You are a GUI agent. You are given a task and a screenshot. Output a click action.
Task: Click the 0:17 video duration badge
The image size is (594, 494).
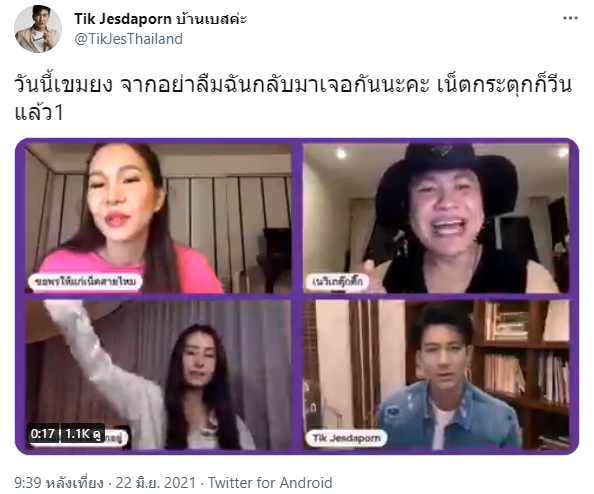tap(43, 433)
